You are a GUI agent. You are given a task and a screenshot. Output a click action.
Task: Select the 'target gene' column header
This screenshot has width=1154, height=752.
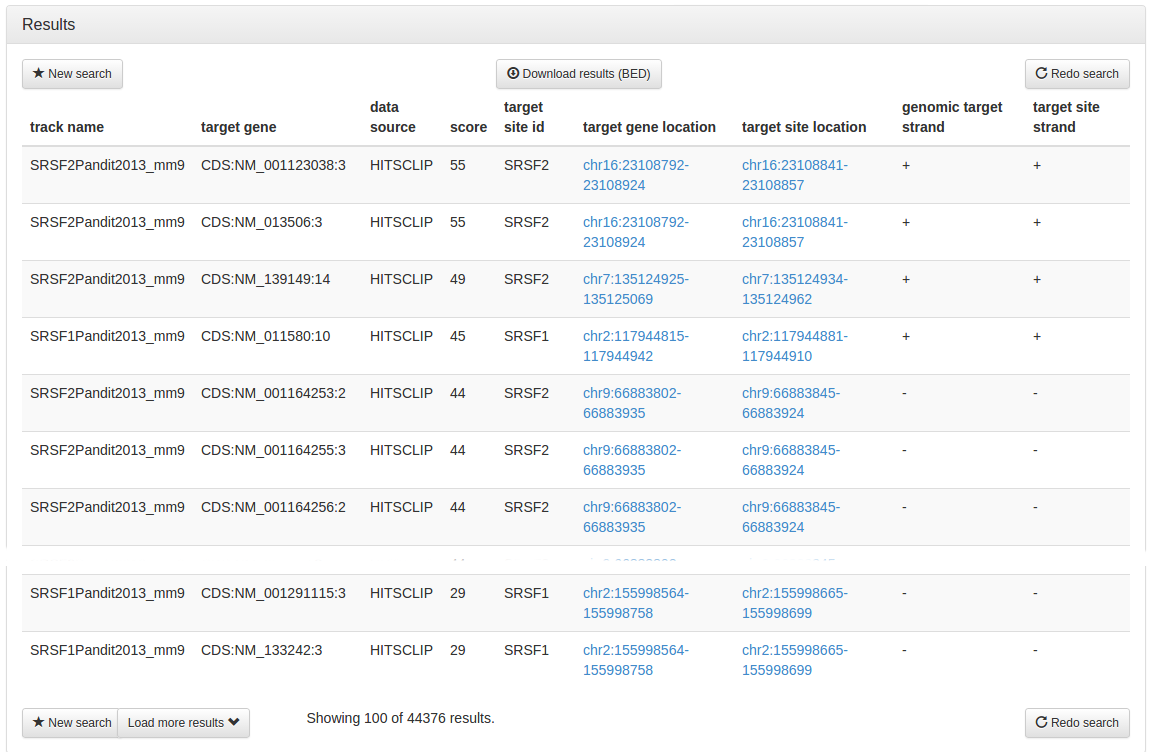point(238,127)
